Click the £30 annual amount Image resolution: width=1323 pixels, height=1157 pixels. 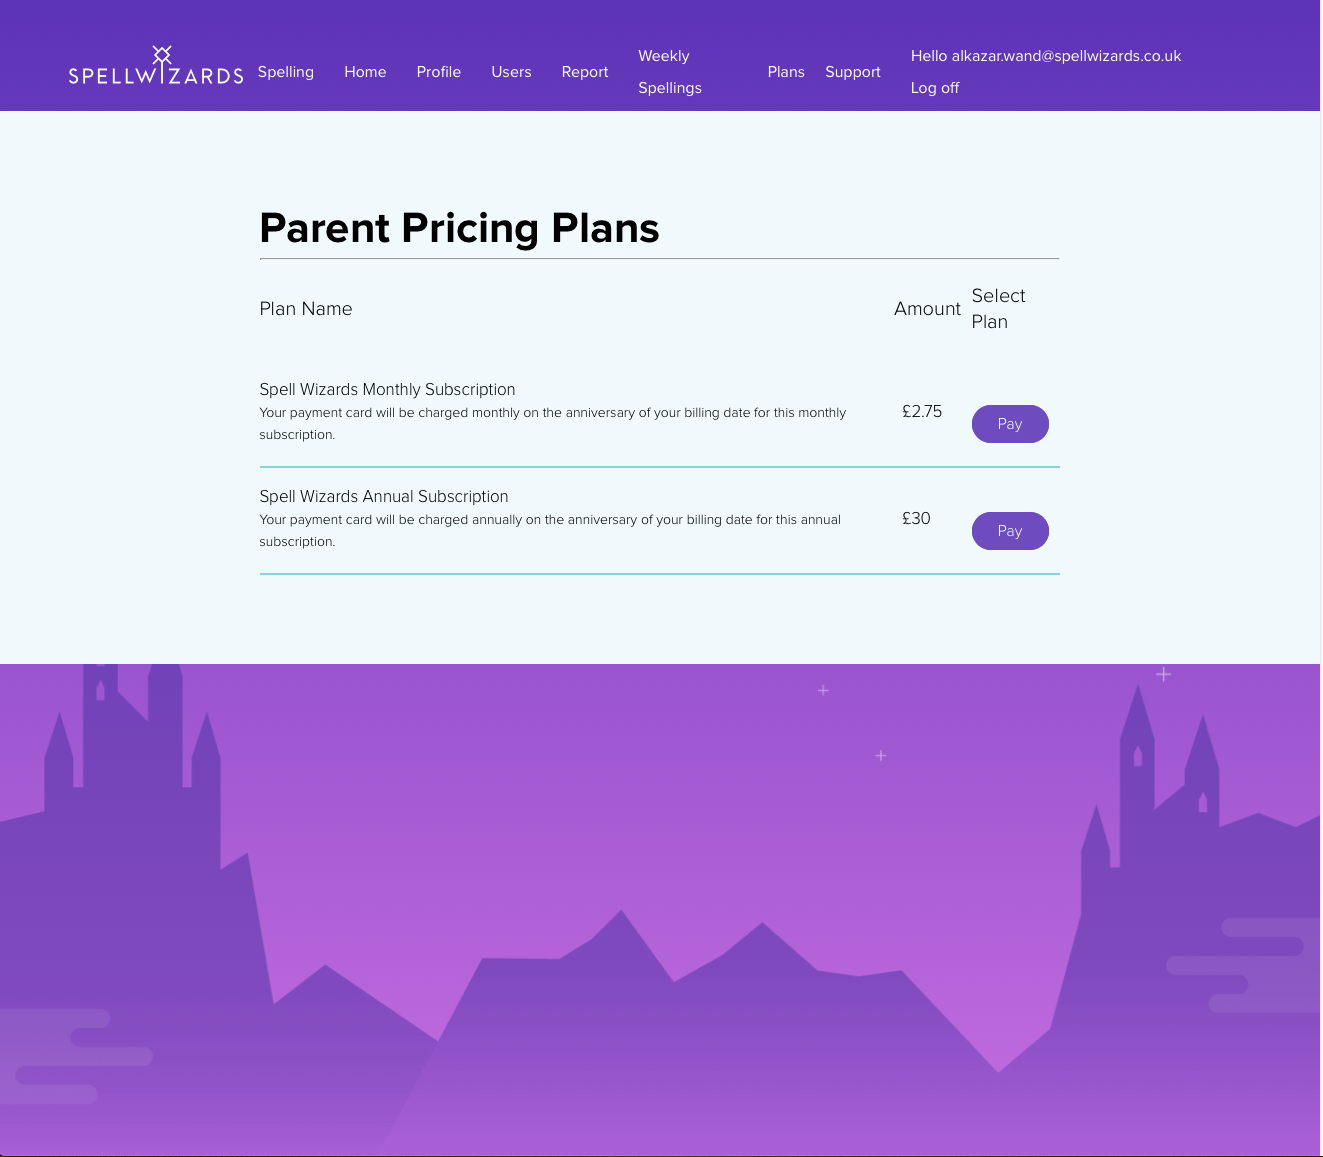point(916,518)
